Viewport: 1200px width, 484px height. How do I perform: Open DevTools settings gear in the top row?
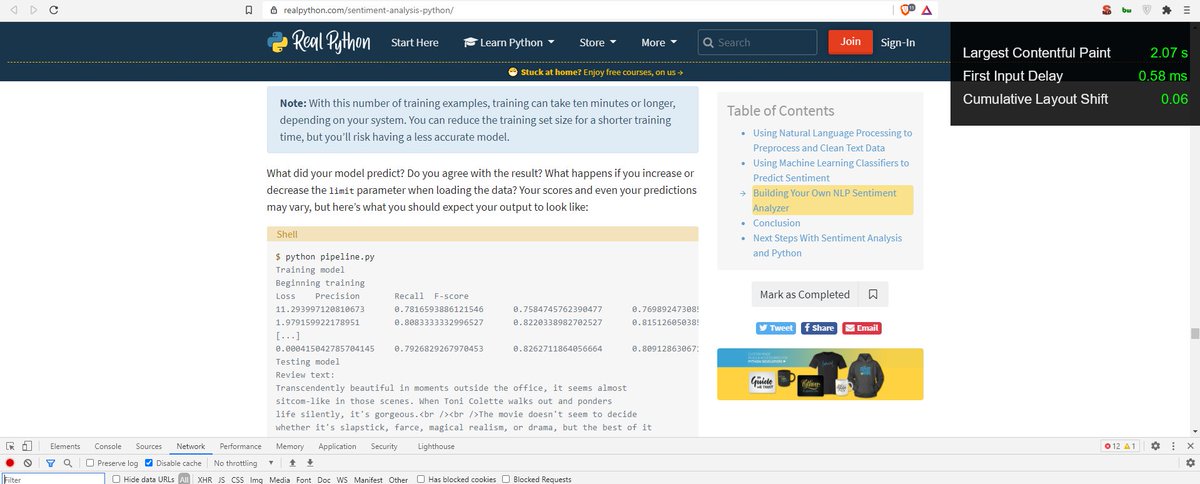pos(1155,446)
